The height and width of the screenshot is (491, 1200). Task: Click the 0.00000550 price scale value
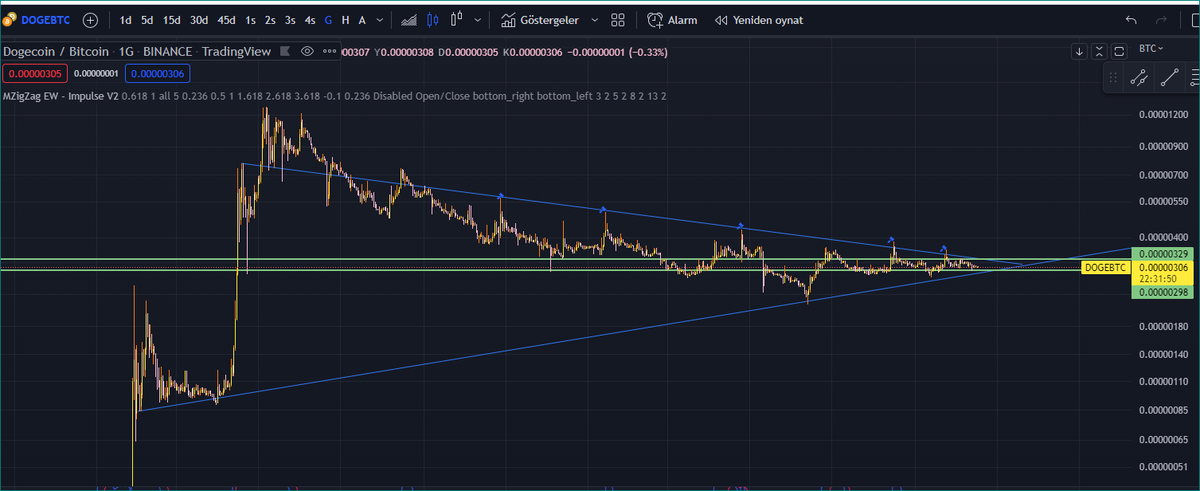(1162, 201)
